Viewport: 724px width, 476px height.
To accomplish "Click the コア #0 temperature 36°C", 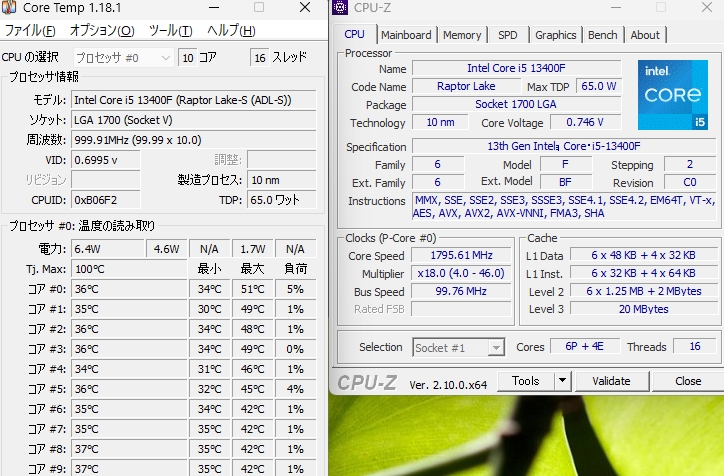I will (129, 289).
